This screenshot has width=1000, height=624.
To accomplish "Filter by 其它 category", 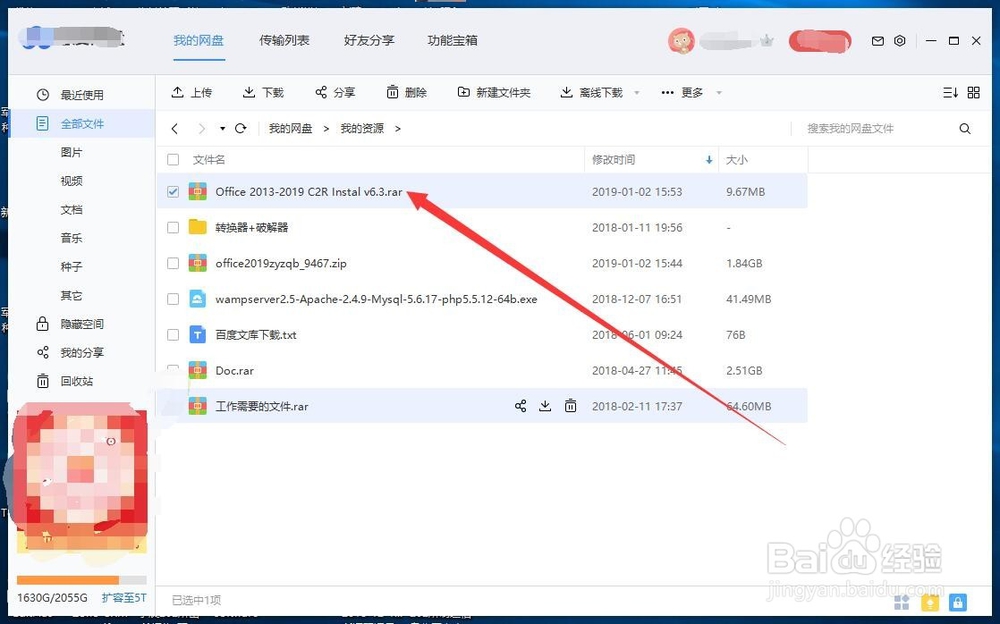I will pyautogui.click(x=71, y=295).
